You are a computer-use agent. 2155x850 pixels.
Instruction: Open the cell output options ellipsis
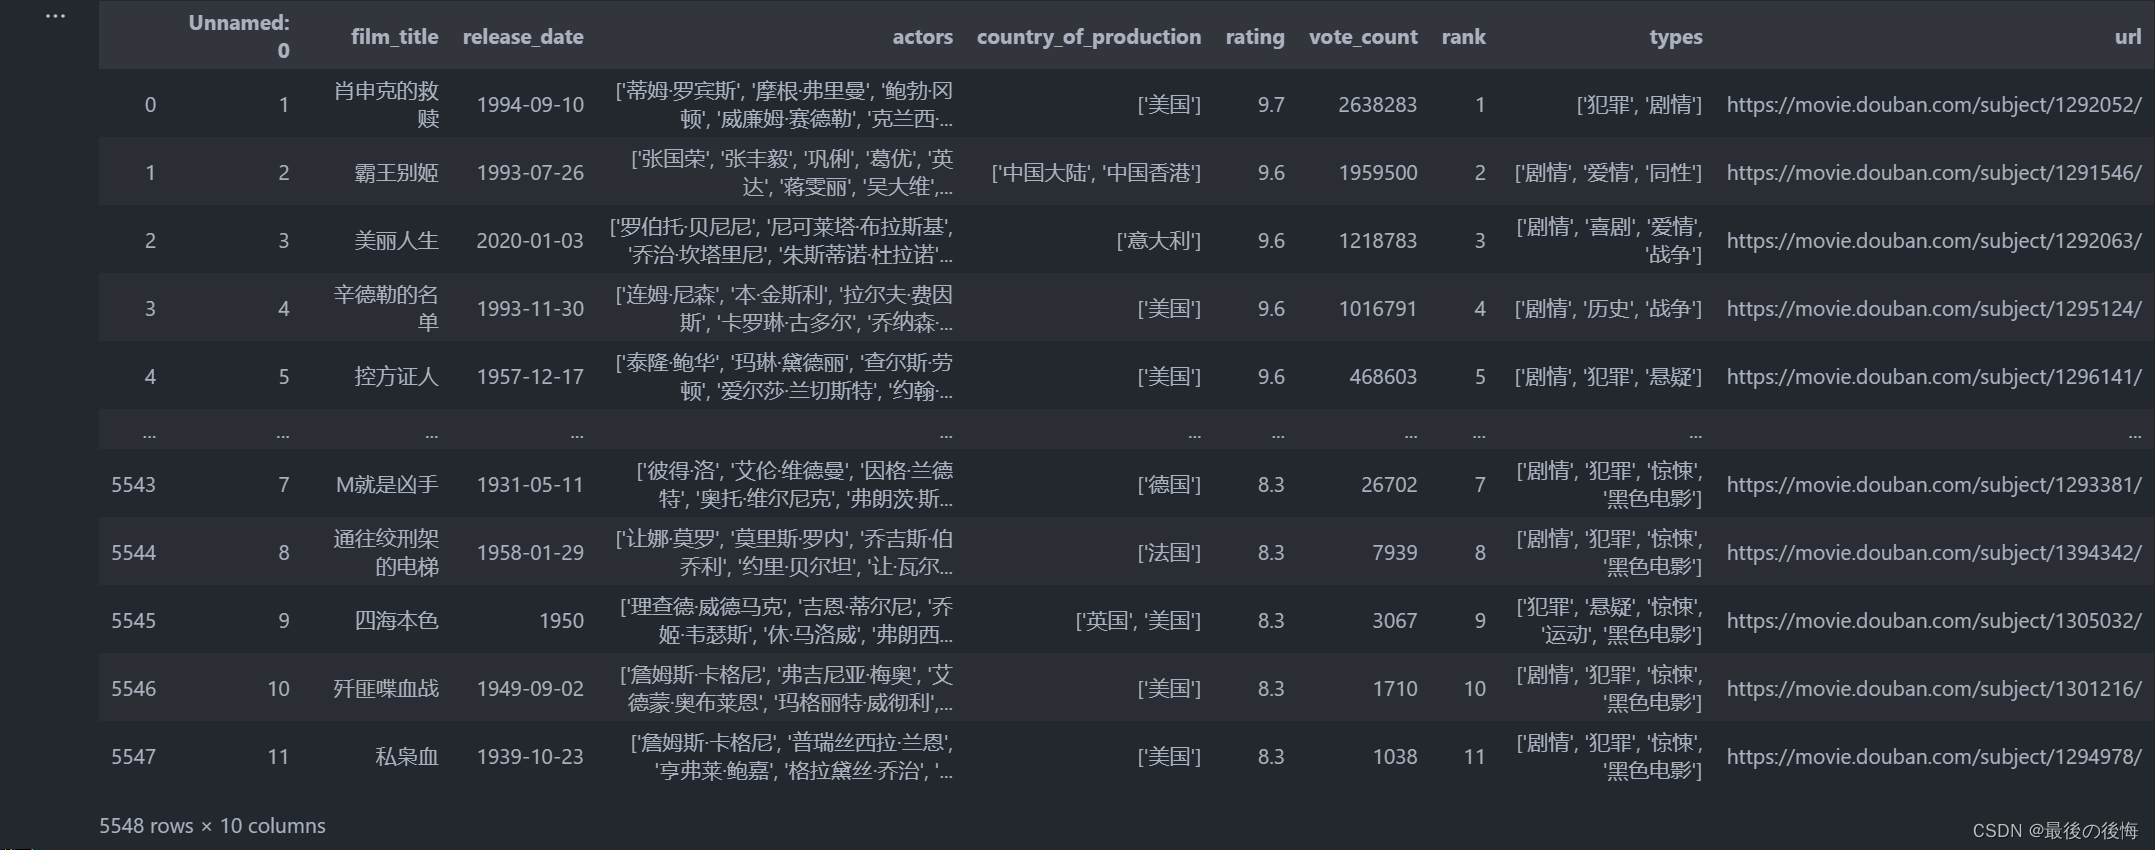pyautogui.click(x=55, y=16)
